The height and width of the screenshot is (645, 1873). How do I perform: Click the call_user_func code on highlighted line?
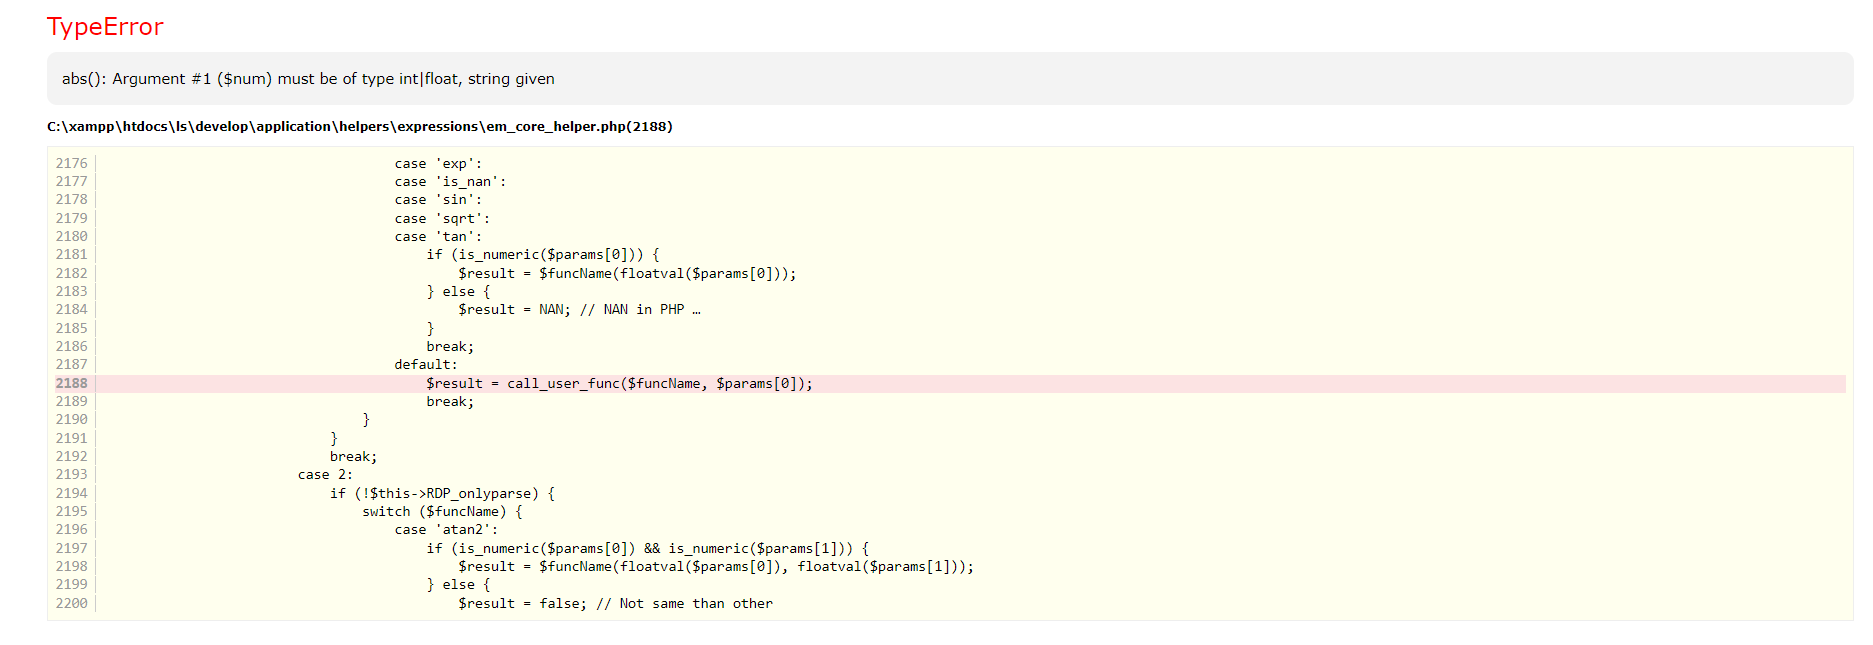(x=619, y=384)
